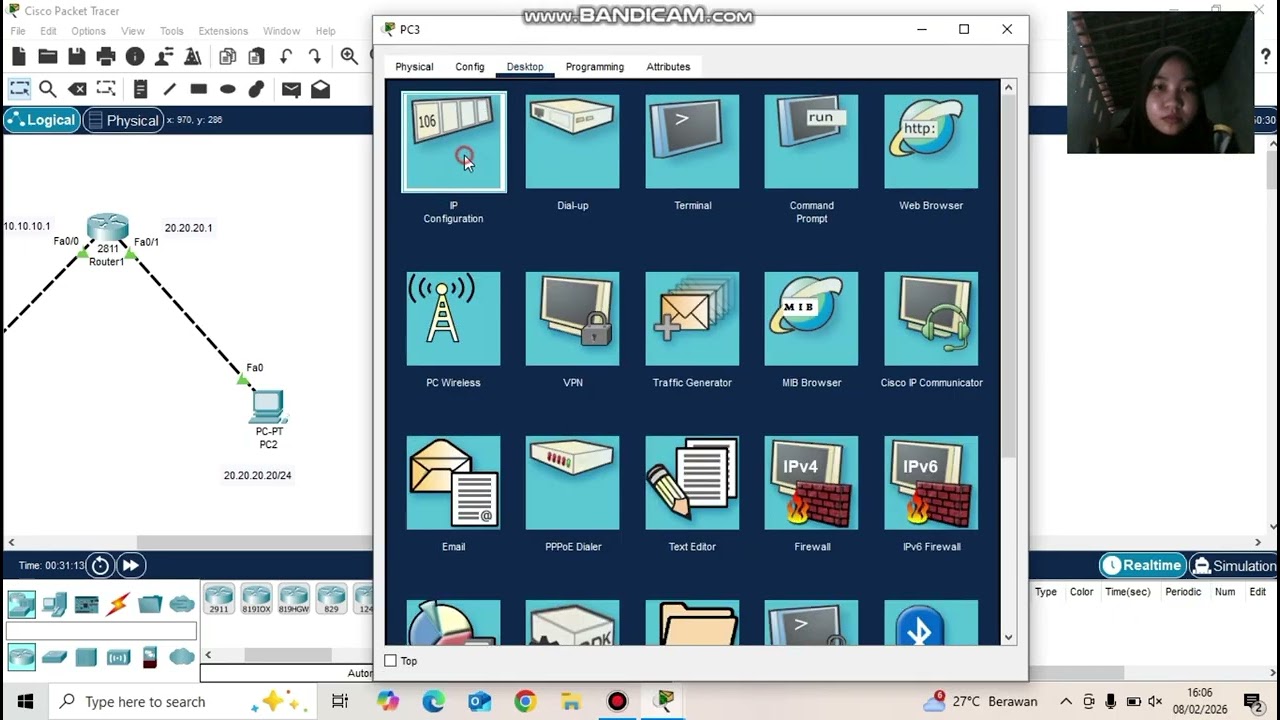
Task: Click the Windows Start button
Action: [25, 701]
